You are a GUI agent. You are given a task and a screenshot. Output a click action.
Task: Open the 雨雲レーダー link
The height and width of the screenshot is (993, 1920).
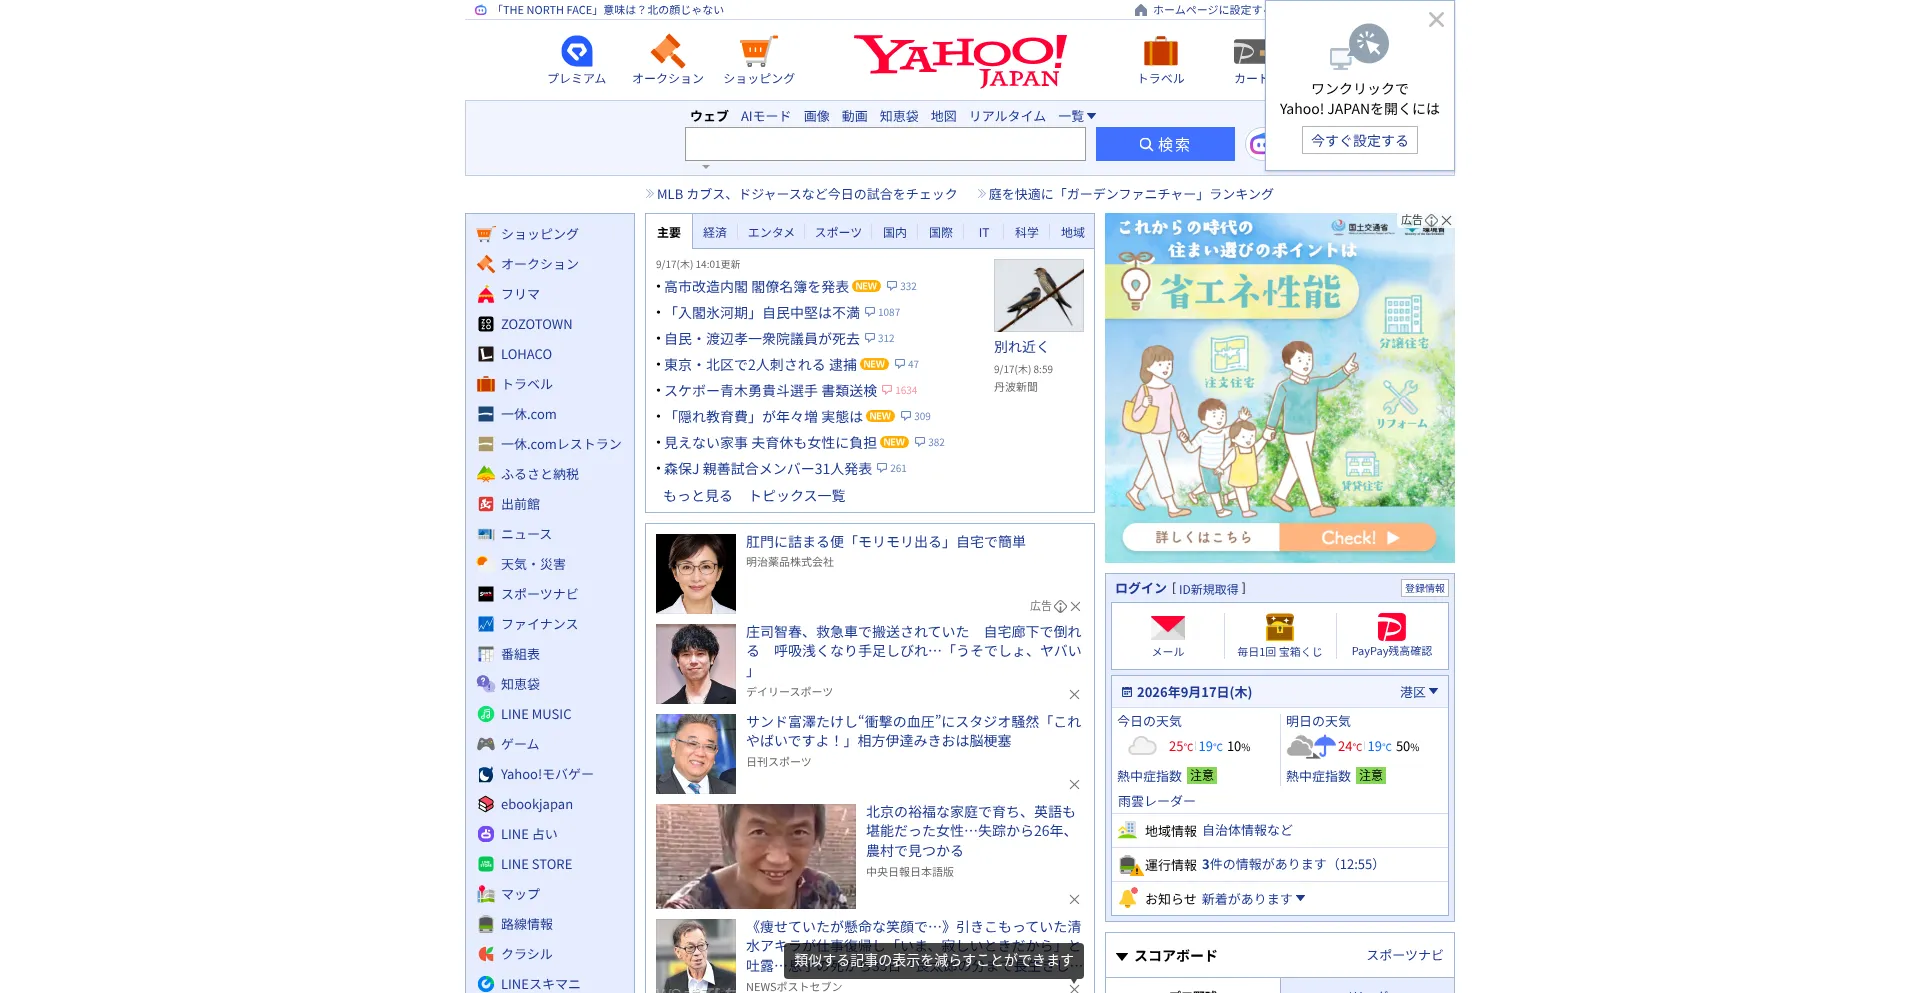pyautogui.click(x=1156, y=801)
